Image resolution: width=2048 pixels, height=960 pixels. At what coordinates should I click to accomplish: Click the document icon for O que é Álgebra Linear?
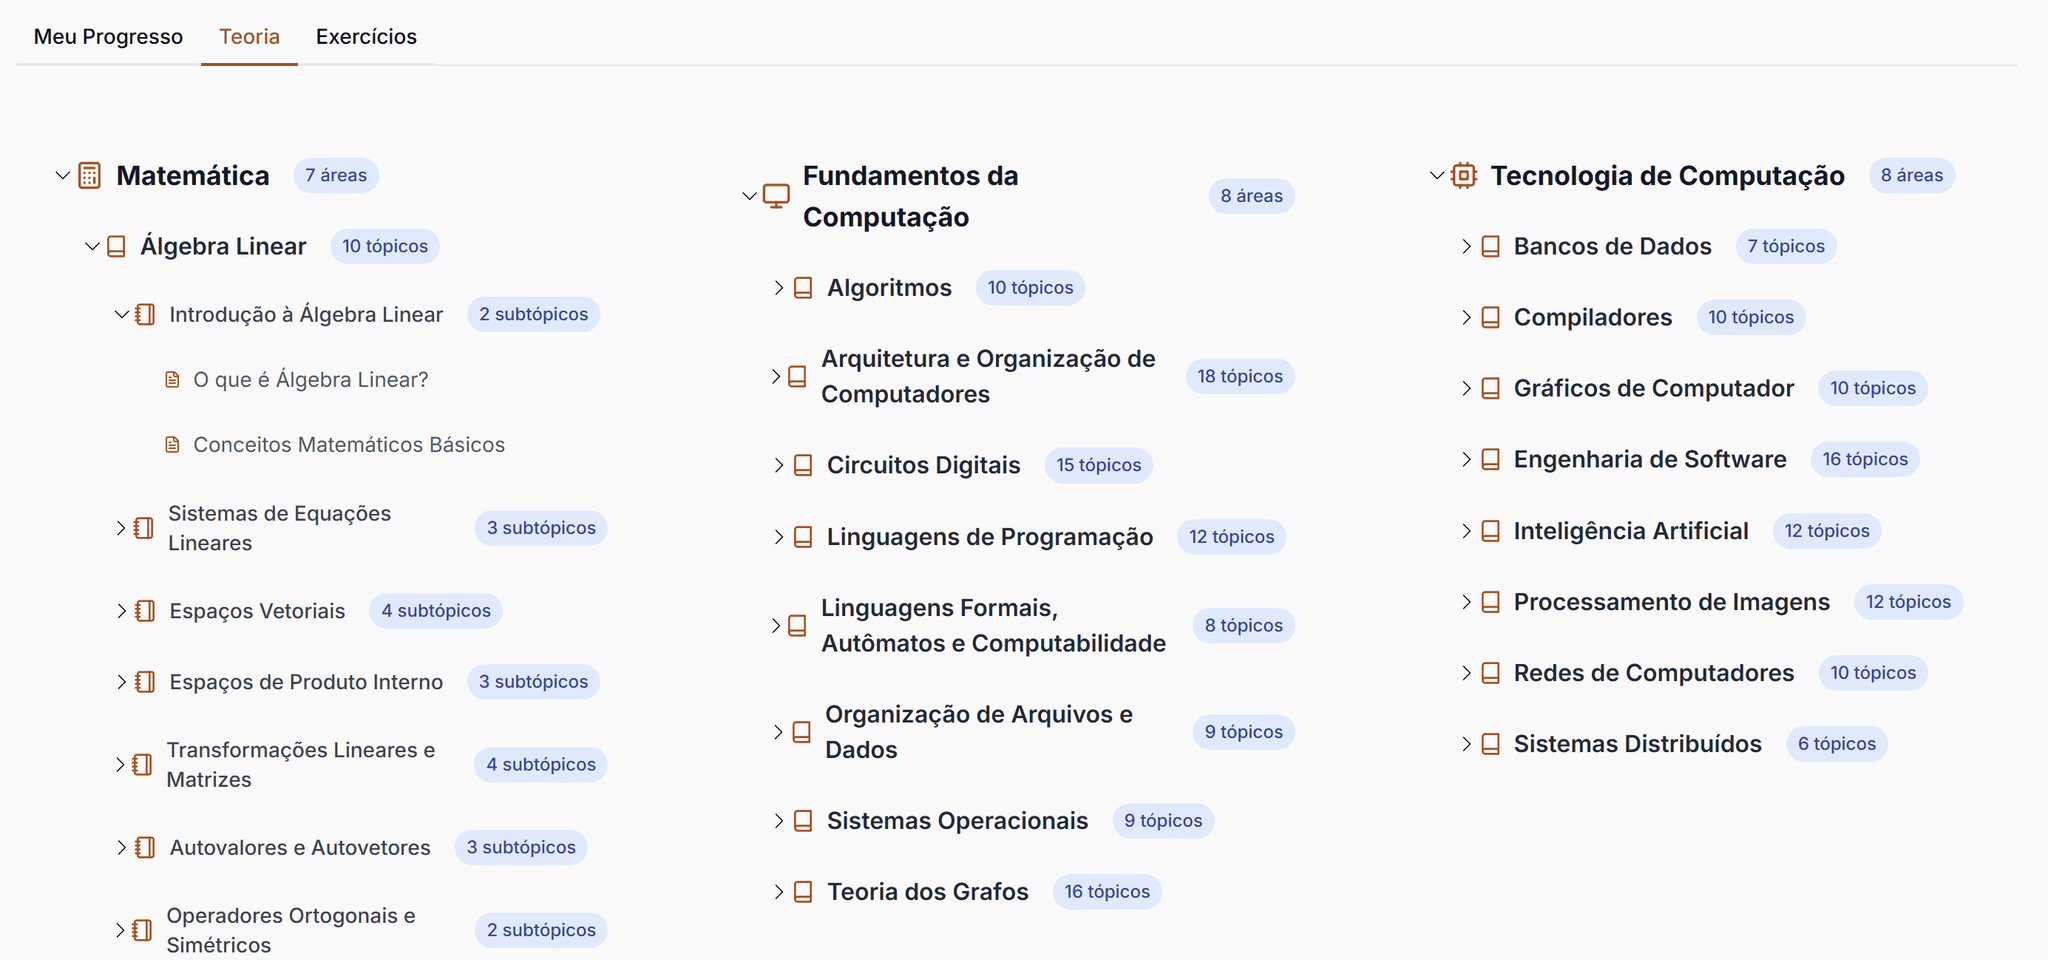(172, 380)
